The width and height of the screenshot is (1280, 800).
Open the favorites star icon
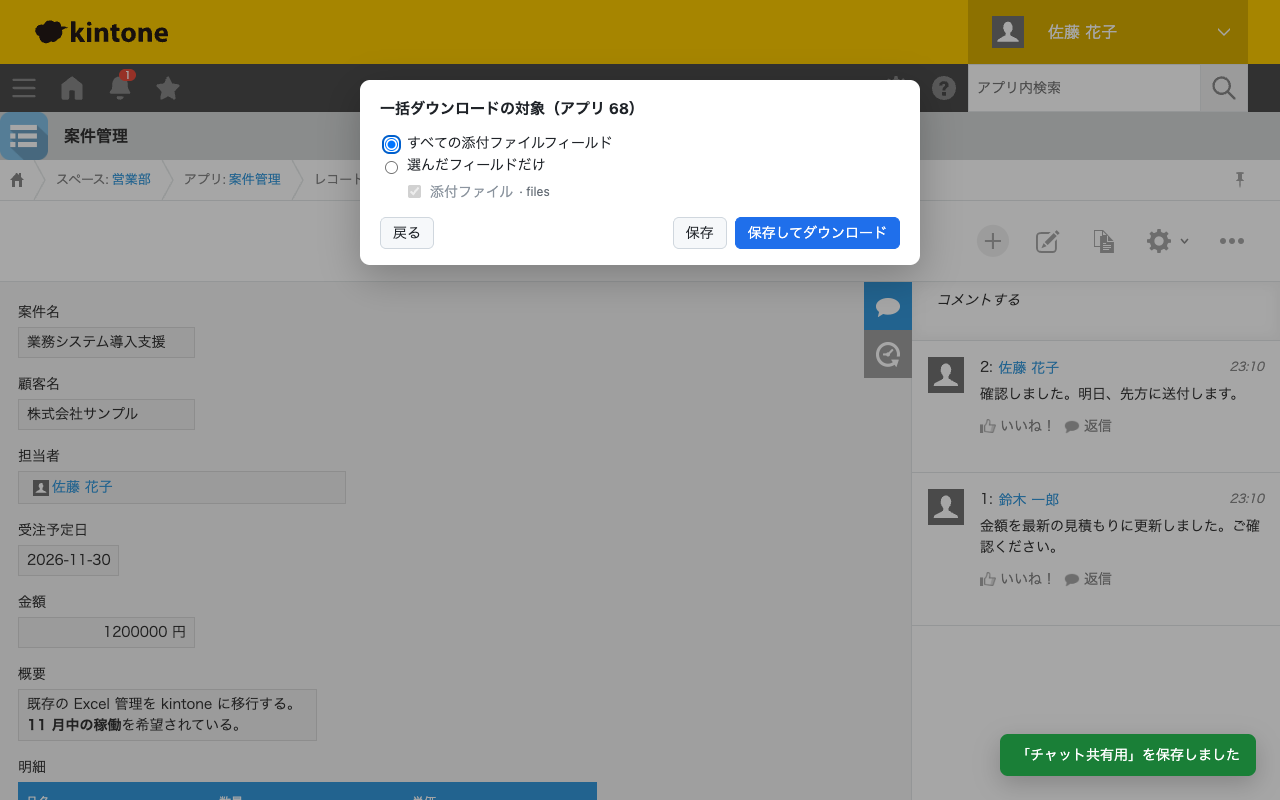pyautogui.click(x=168, y=88)
